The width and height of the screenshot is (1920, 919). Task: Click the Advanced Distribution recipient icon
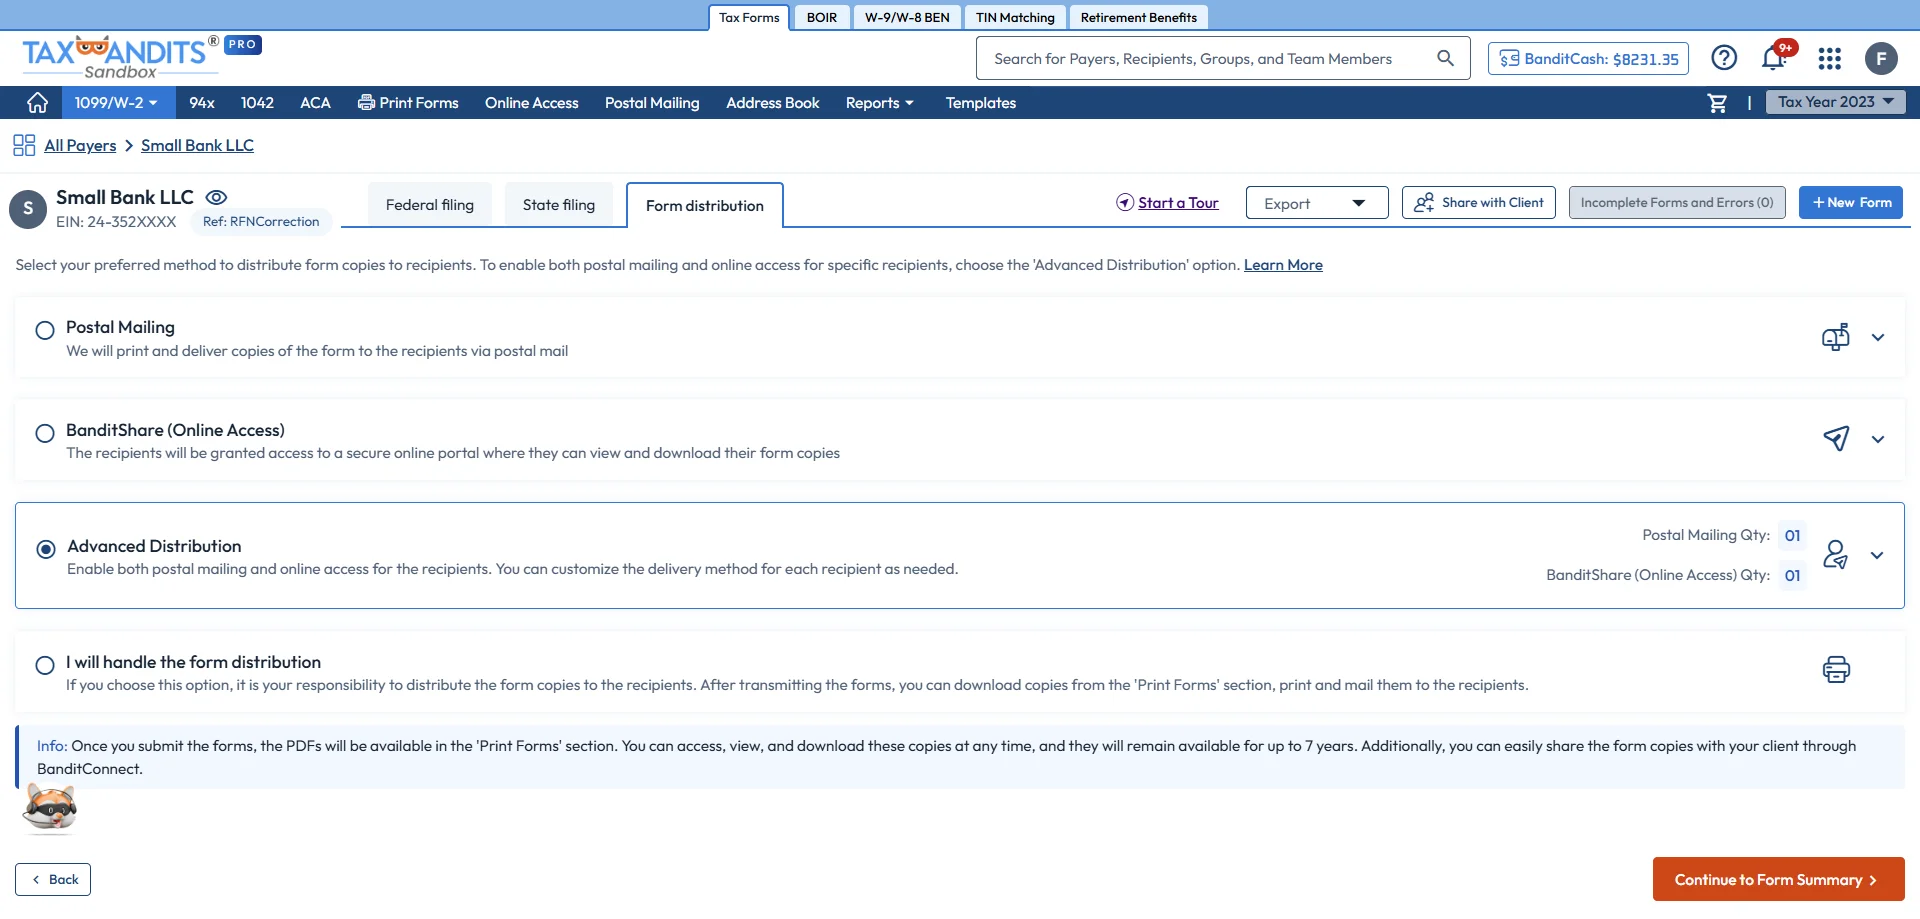click(1835, 554)
